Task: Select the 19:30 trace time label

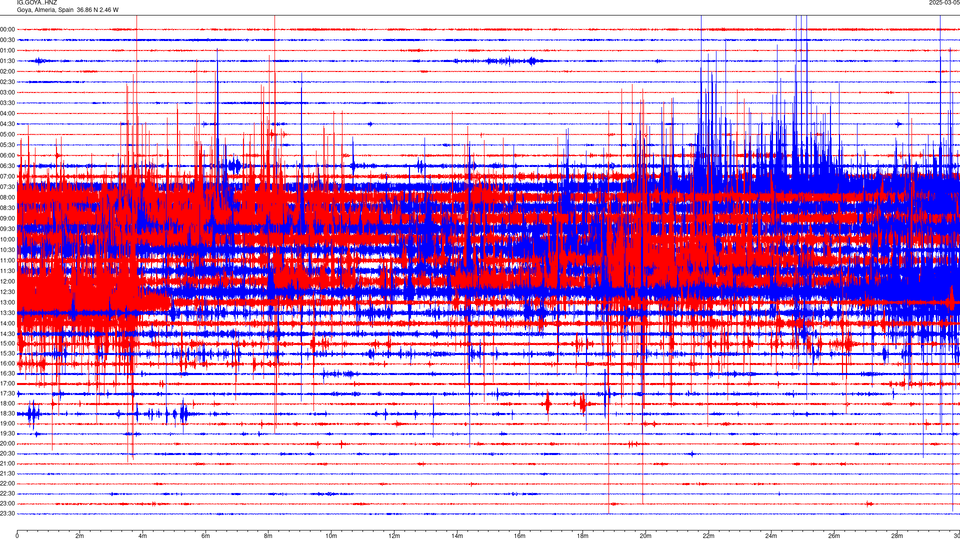Action: point(8,433)
